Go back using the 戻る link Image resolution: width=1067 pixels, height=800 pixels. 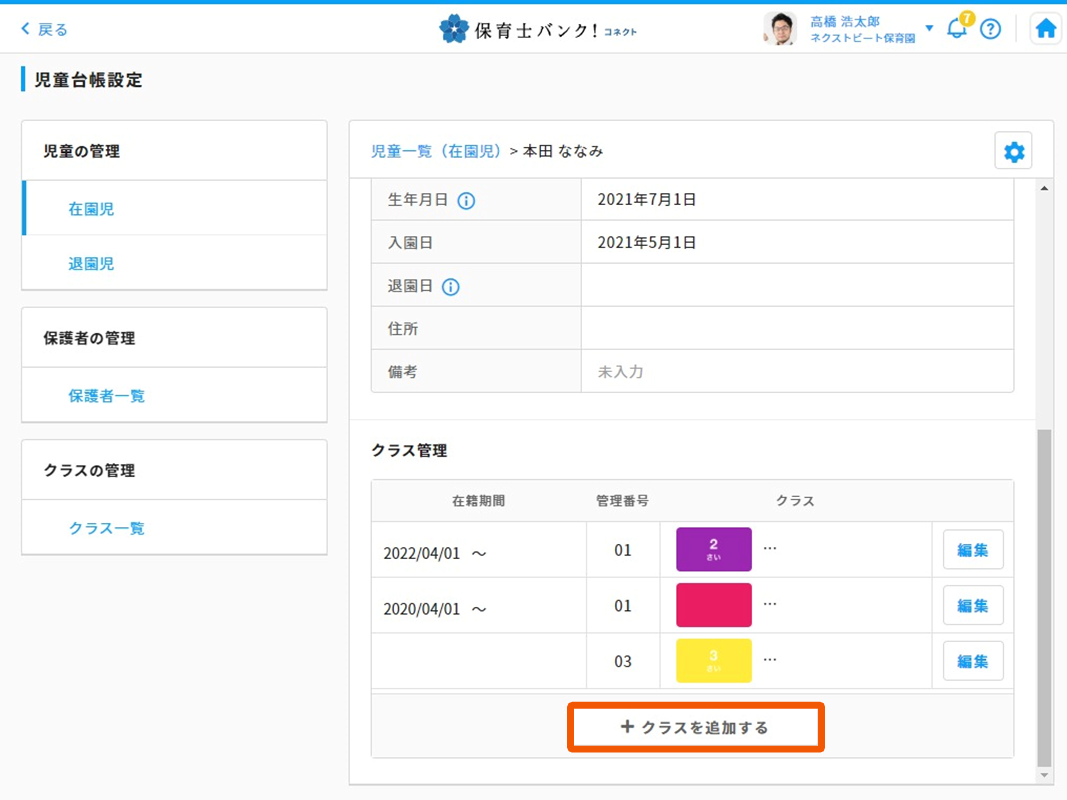coord(45,29)
